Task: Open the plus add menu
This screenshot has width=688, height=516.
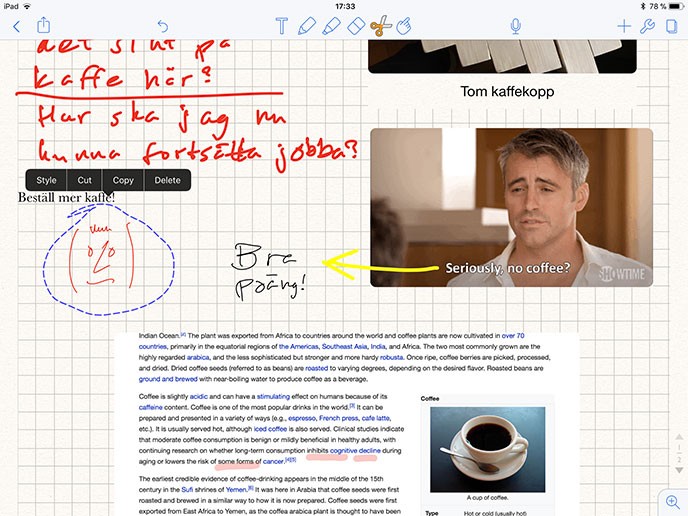Action: click(x=624, y=26)
